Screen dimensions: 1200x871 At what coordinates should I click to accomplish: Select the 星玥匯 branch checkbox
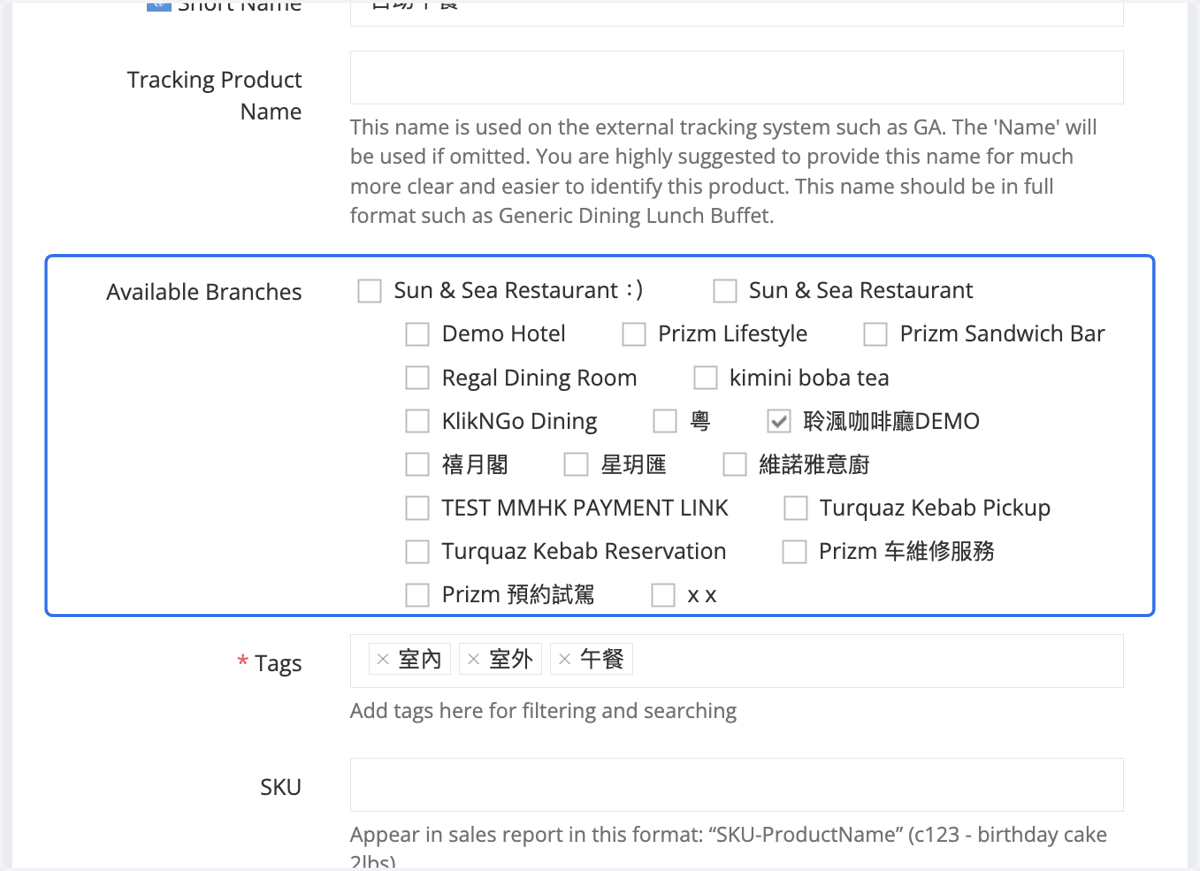click(x=576, y=464)
